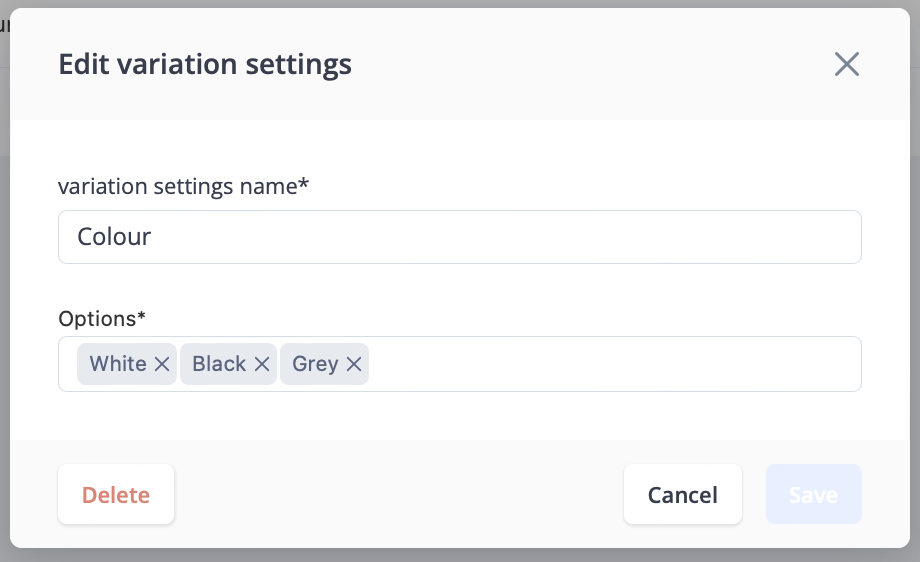The width and height of the screenshot is (920, 562).
Task: Close the Edit variation settings dialog
Action: [x=847, y=64]
